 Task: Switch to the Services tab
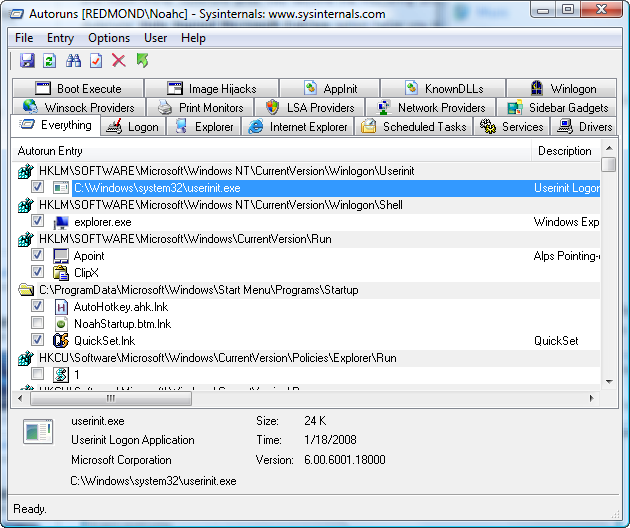[x=511, y=127]
